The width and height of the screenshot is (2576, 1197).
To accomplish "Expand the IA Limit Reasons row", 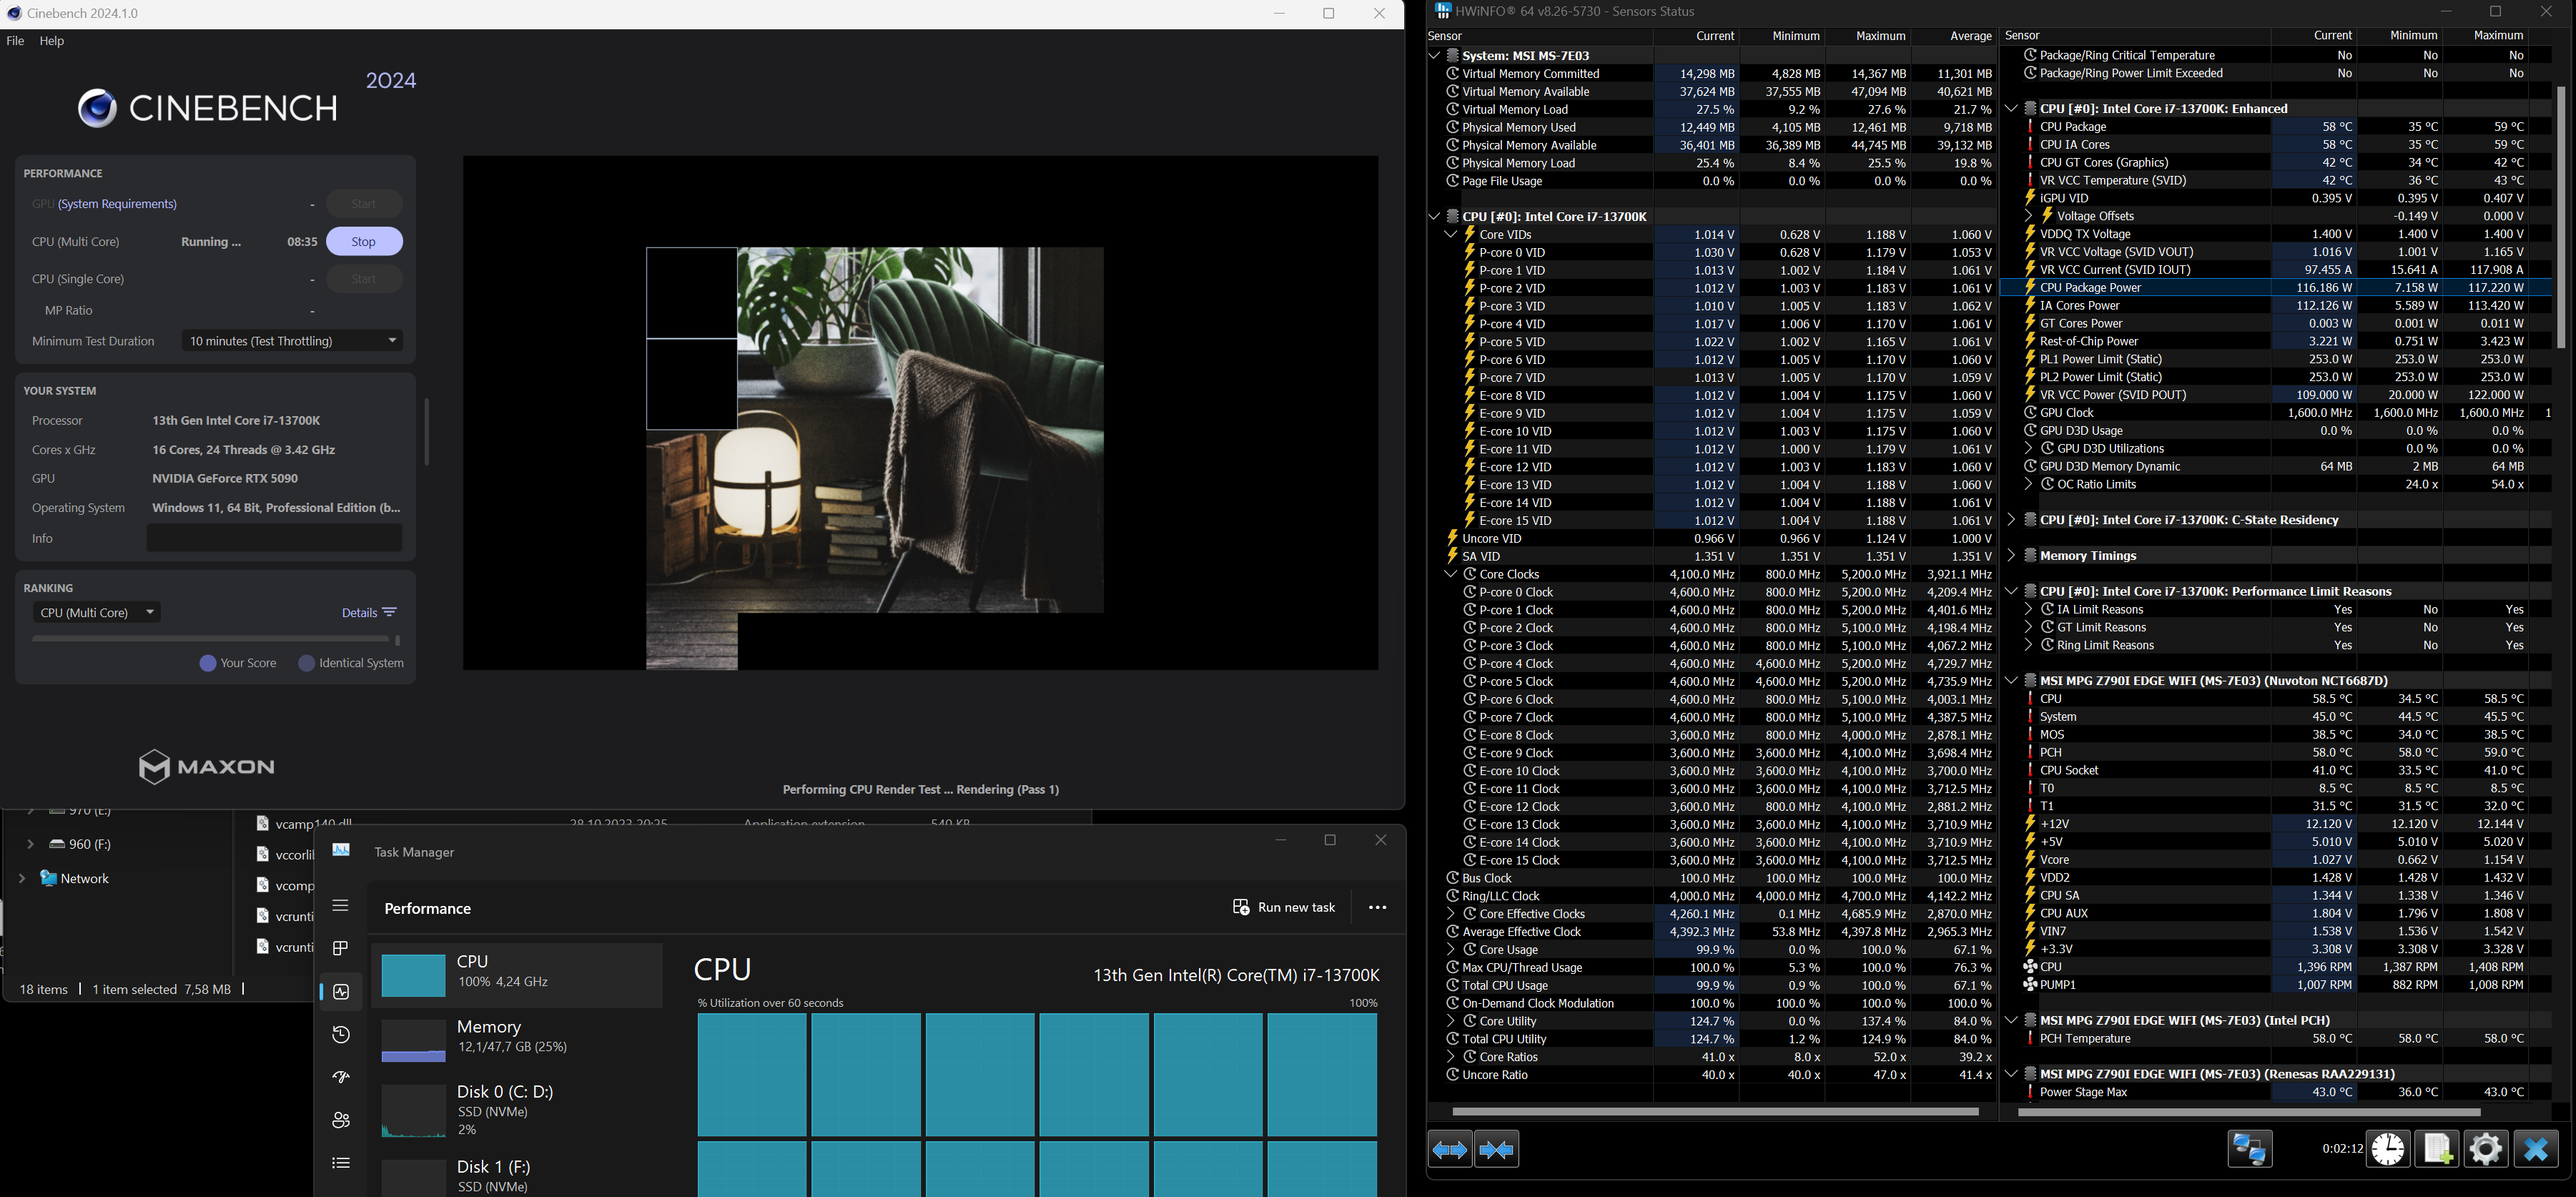I will pyautogui.click(x=2028, y=609).
